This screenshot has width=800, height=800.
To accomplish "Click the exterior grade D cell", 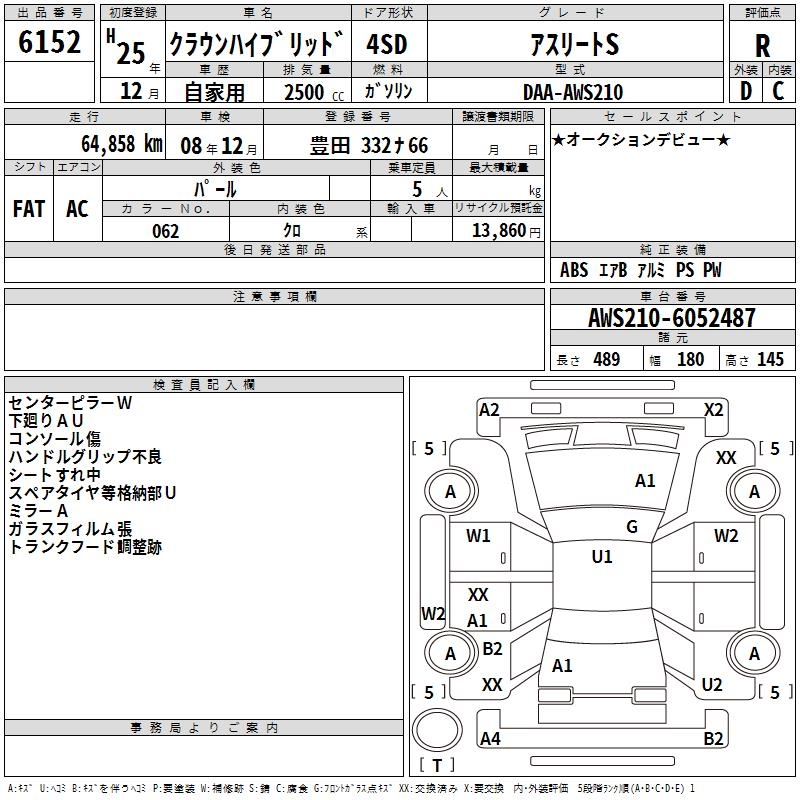I will [745, 91].
